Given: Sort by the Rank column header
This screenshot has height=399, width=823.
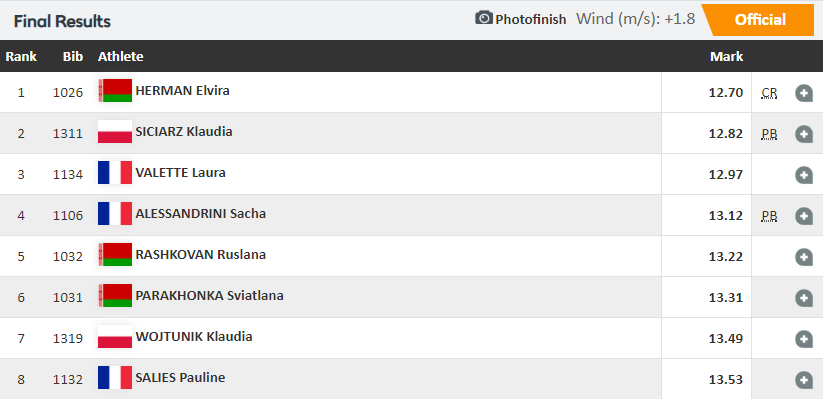Looking at the screenshot, I should pos(21,56).
